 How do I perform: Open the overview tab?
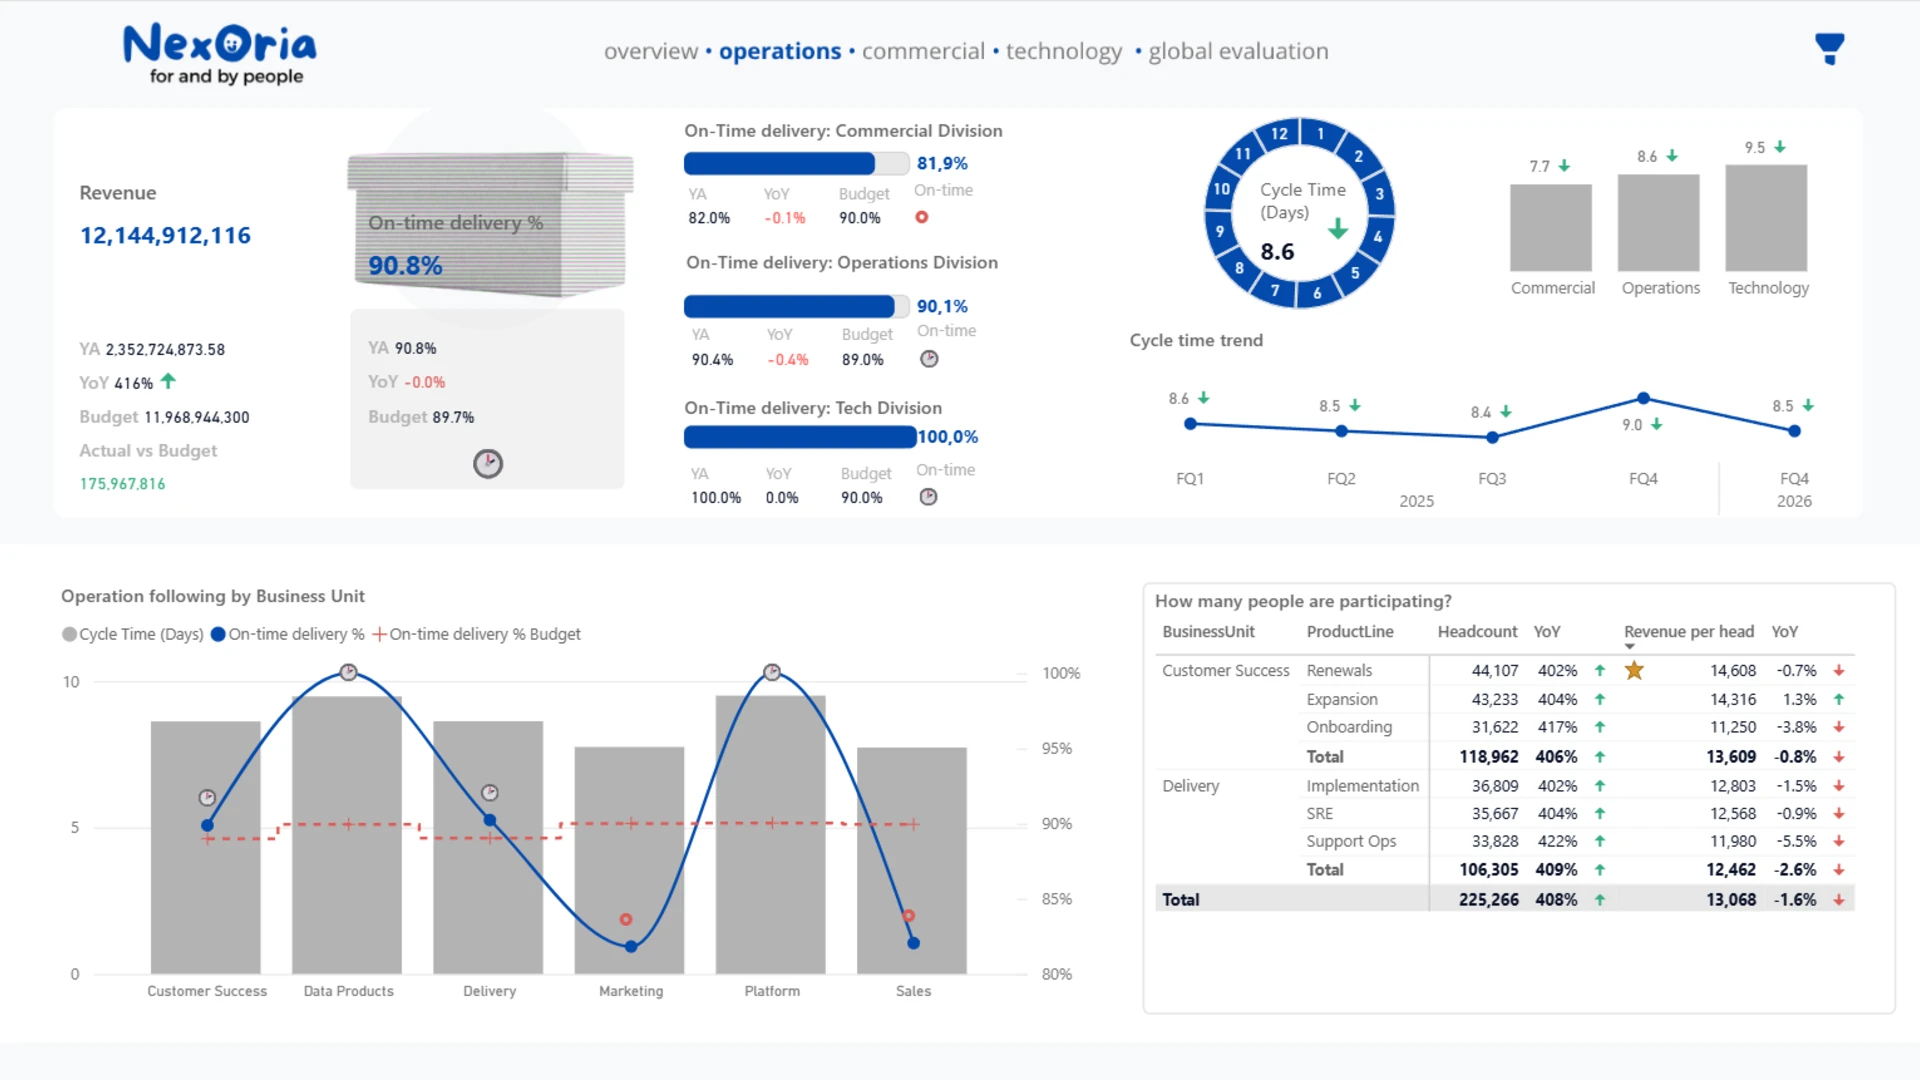650,51
